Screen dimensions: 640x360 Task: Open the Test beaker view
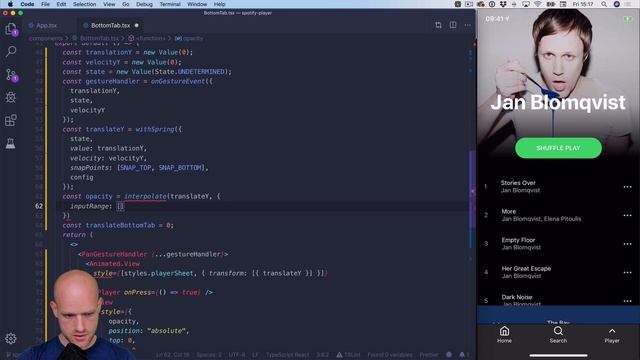[11, 143]
